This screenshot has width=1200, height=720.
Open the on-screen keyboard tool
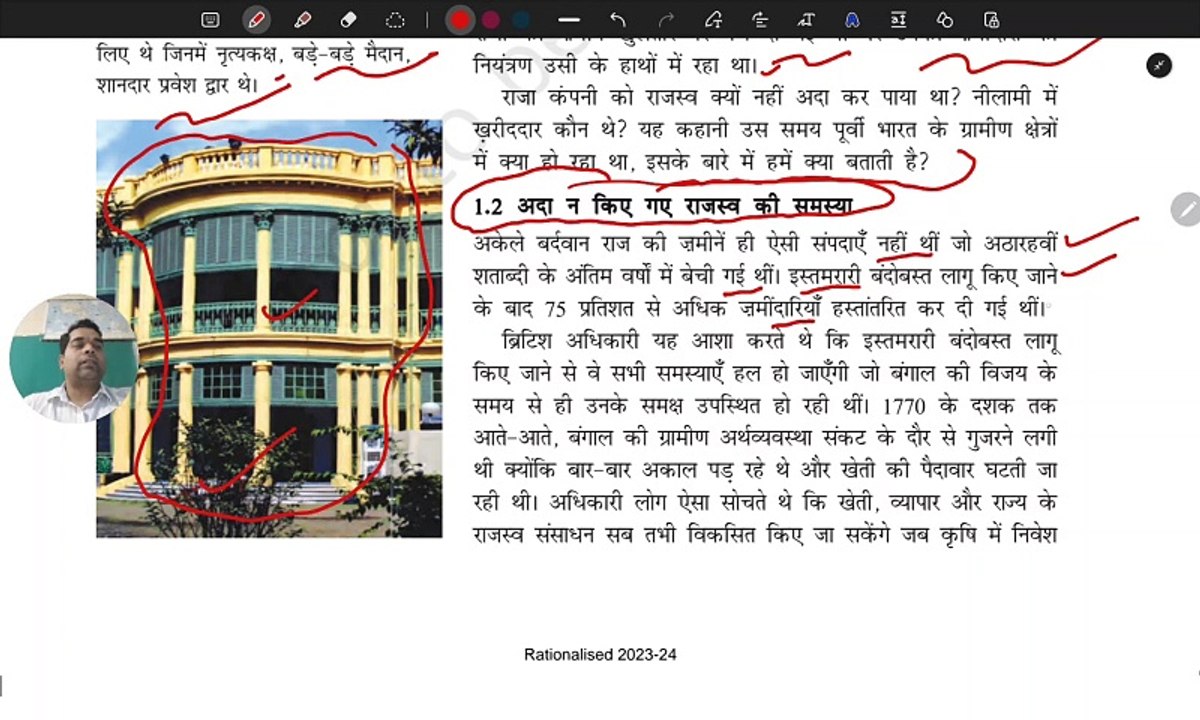pos(210,19)
